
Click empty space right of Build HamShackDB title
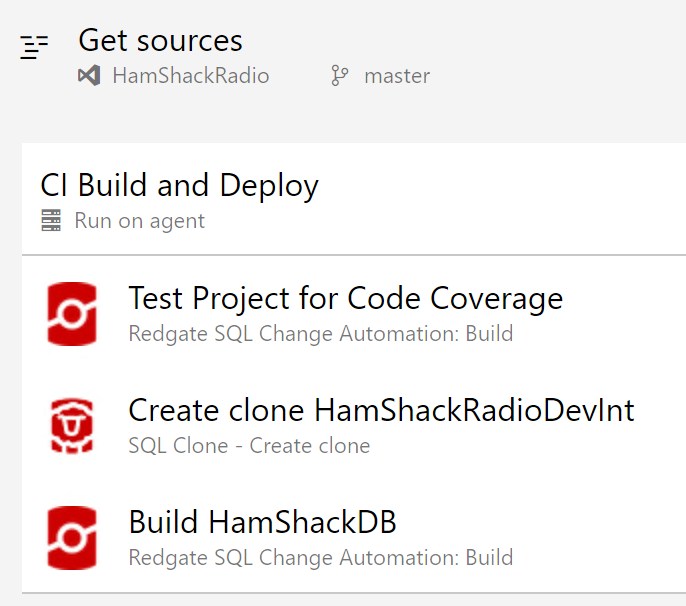point(538,522)
